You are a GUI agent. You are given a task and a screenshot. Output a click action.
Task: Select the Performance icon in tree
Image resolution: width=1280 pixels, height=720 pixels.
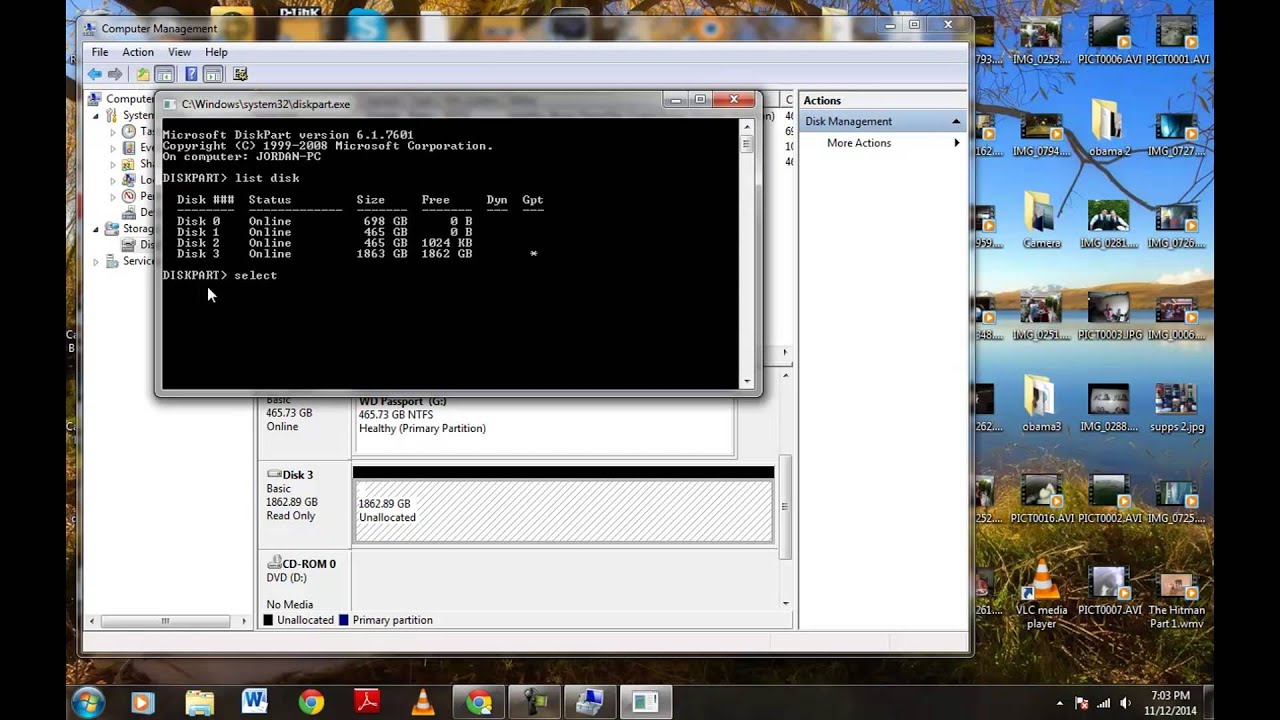point(128,196)
